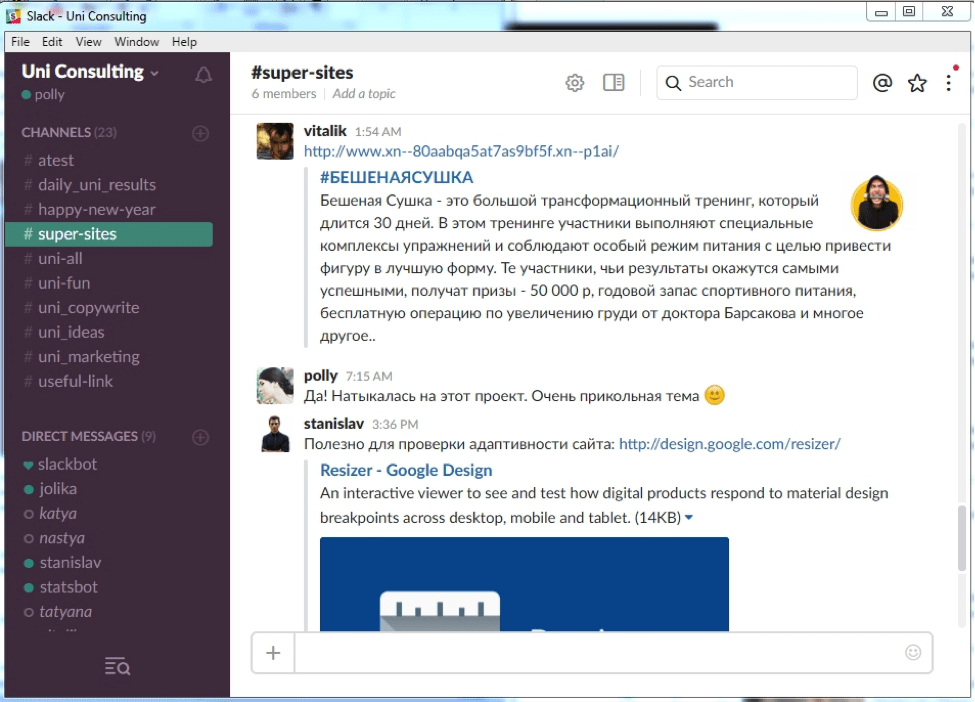Screen dimensions: 975x702
Task: Attach a file using the plus icon
Action: pos(272,652)
